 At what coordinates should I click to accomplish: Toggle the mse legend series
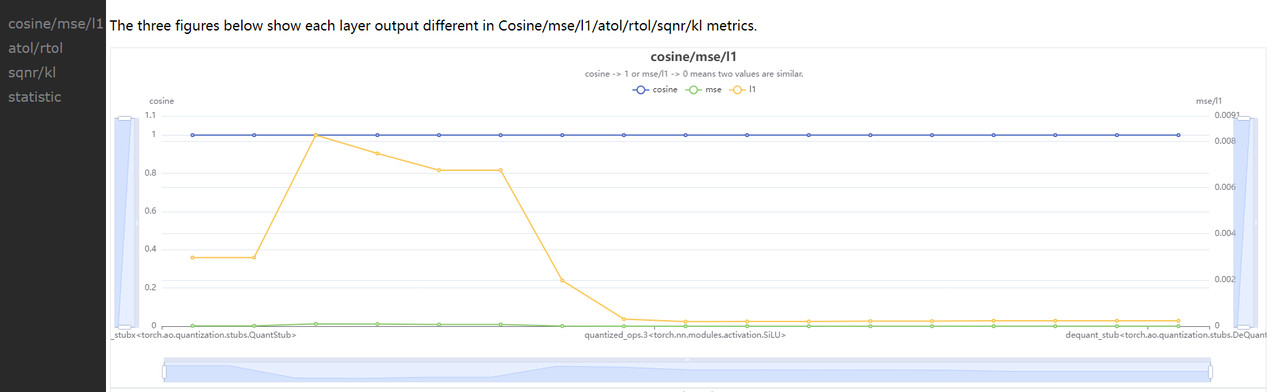[x=705, y=90]
